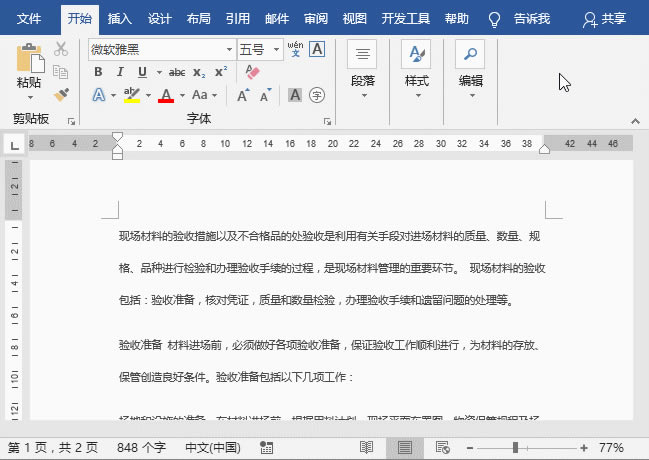Toggle Bold formatting

pyautogui.click(x=98, y=72)
